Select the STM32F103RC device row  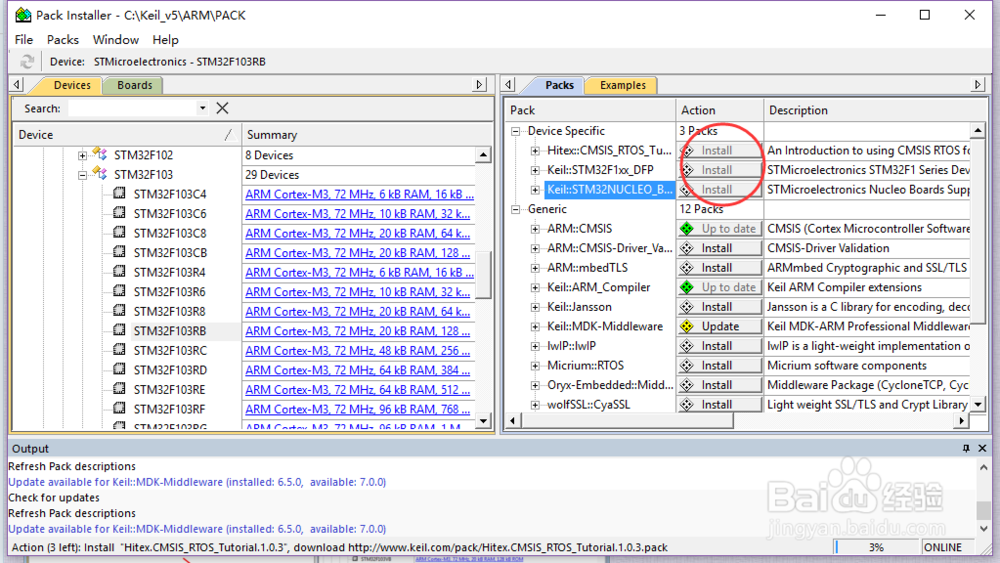(x=170, y=351)
